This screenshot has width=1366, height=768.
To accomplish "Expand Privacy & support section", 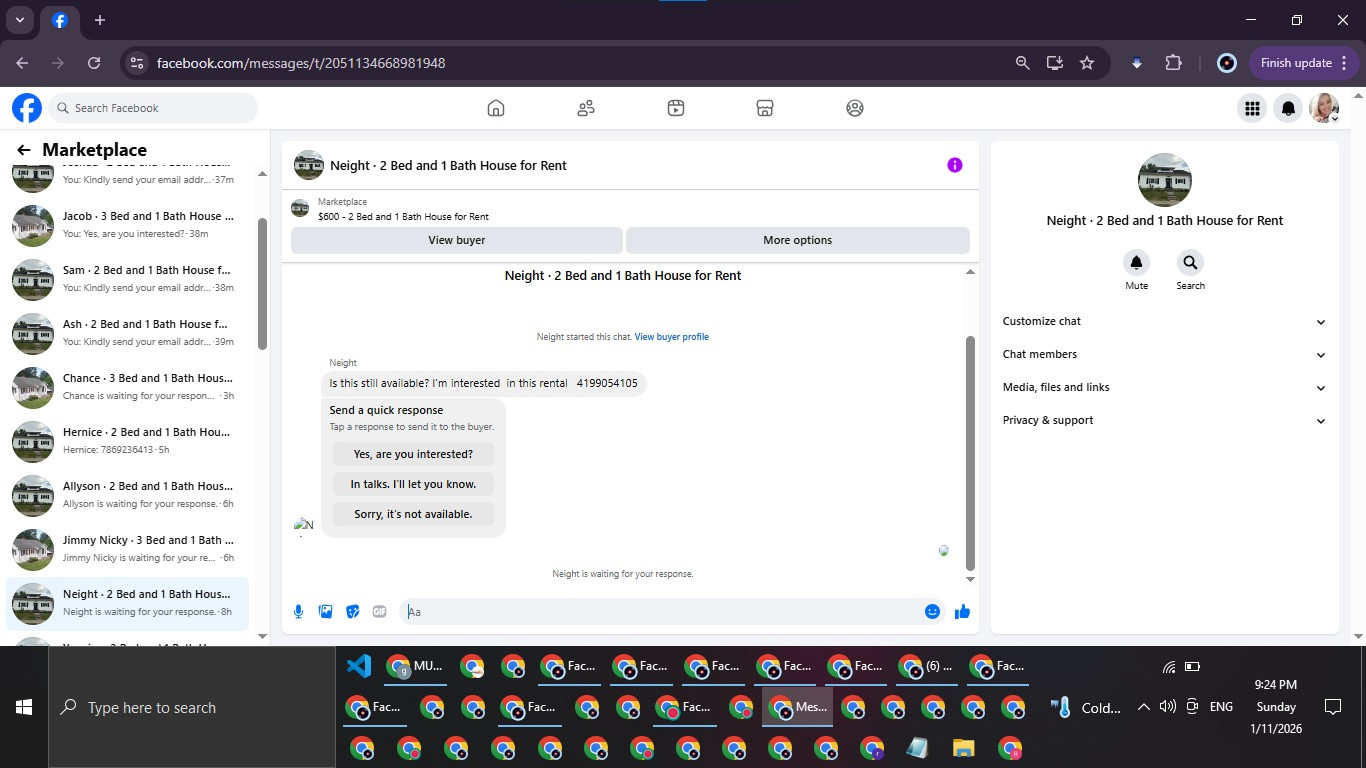I will (x=1164, y=420).
